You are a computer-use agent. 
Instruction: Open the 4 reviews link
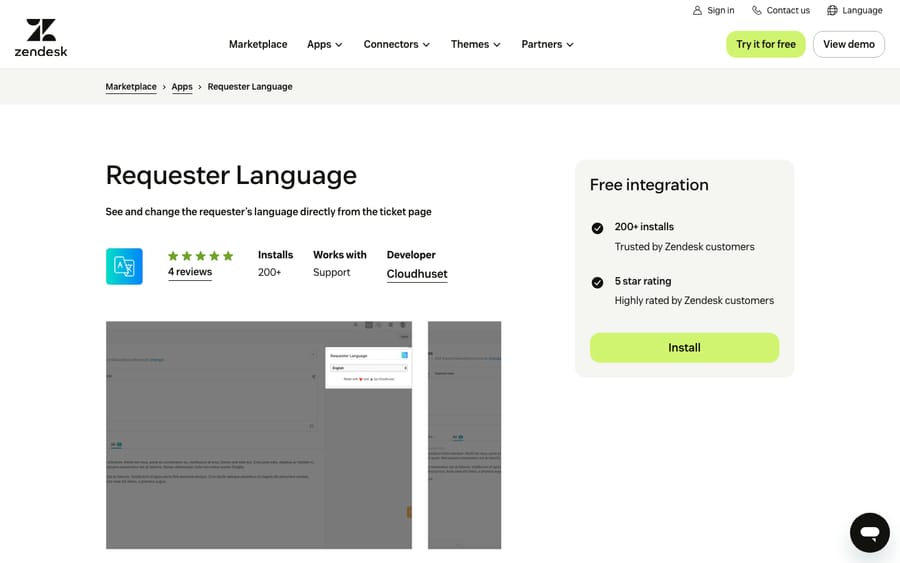click(x=190, y=272)
